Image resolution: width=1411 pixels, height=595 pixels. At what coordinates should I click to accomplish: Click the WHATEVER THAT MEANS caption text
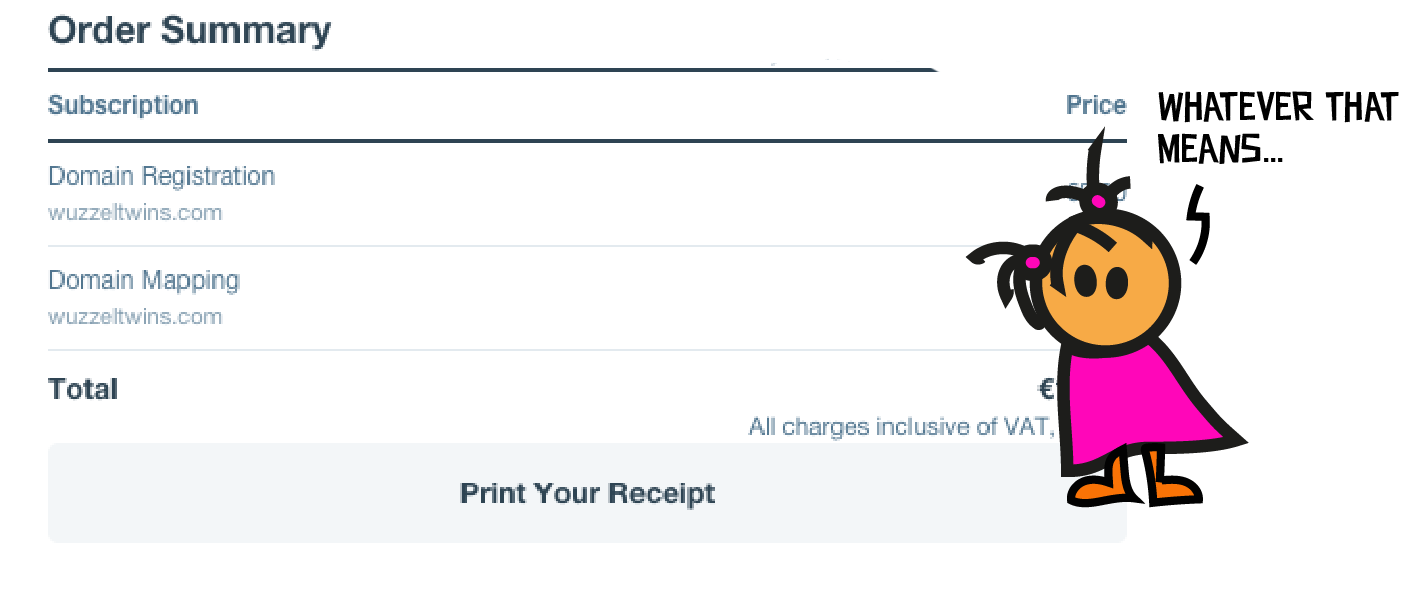click(1275, 127)
